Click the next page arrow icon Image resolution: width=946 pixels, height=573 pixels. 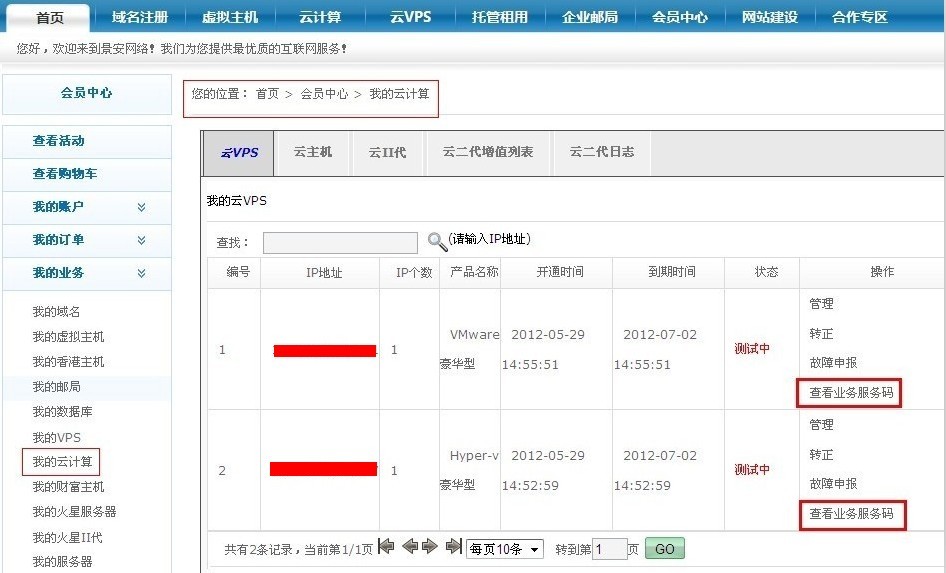pos(430,547)
